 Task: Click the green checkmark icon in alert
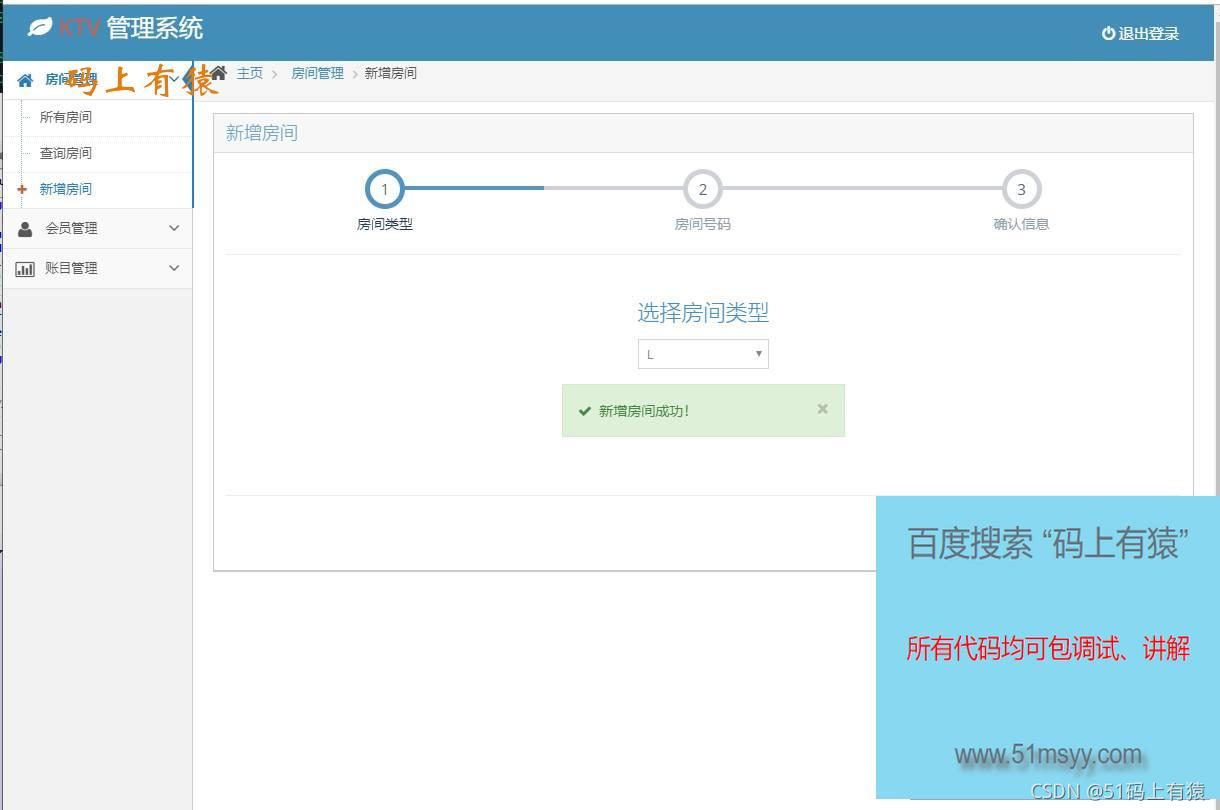tap(585, 411)
